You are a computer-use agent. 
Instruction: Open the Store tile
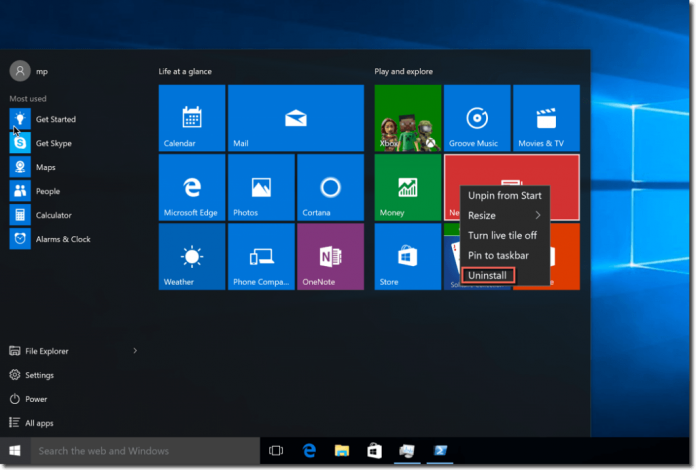[x=407, y=257]
